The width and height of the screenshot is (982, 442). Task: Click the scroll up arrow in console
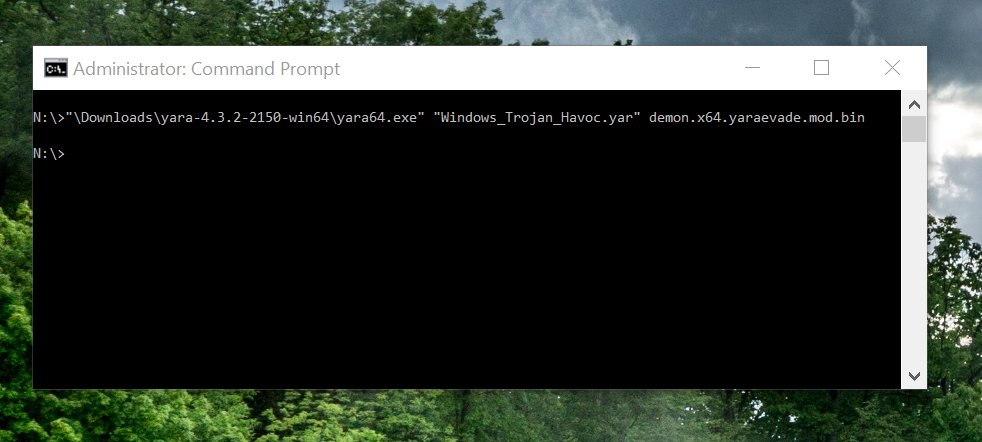[914, 105]
